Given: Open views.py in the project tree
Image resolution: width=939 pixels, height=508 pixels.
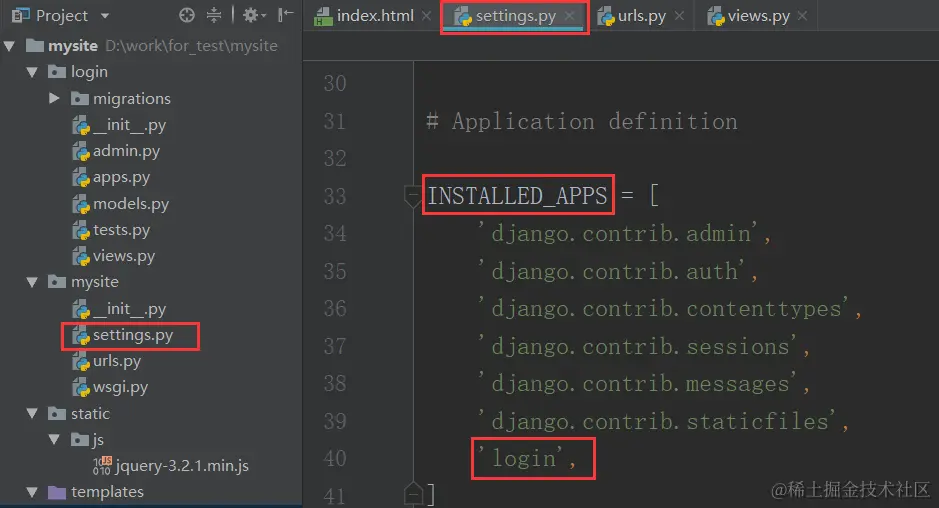Looking at the screenshot, I should click(x=124, y=256).
